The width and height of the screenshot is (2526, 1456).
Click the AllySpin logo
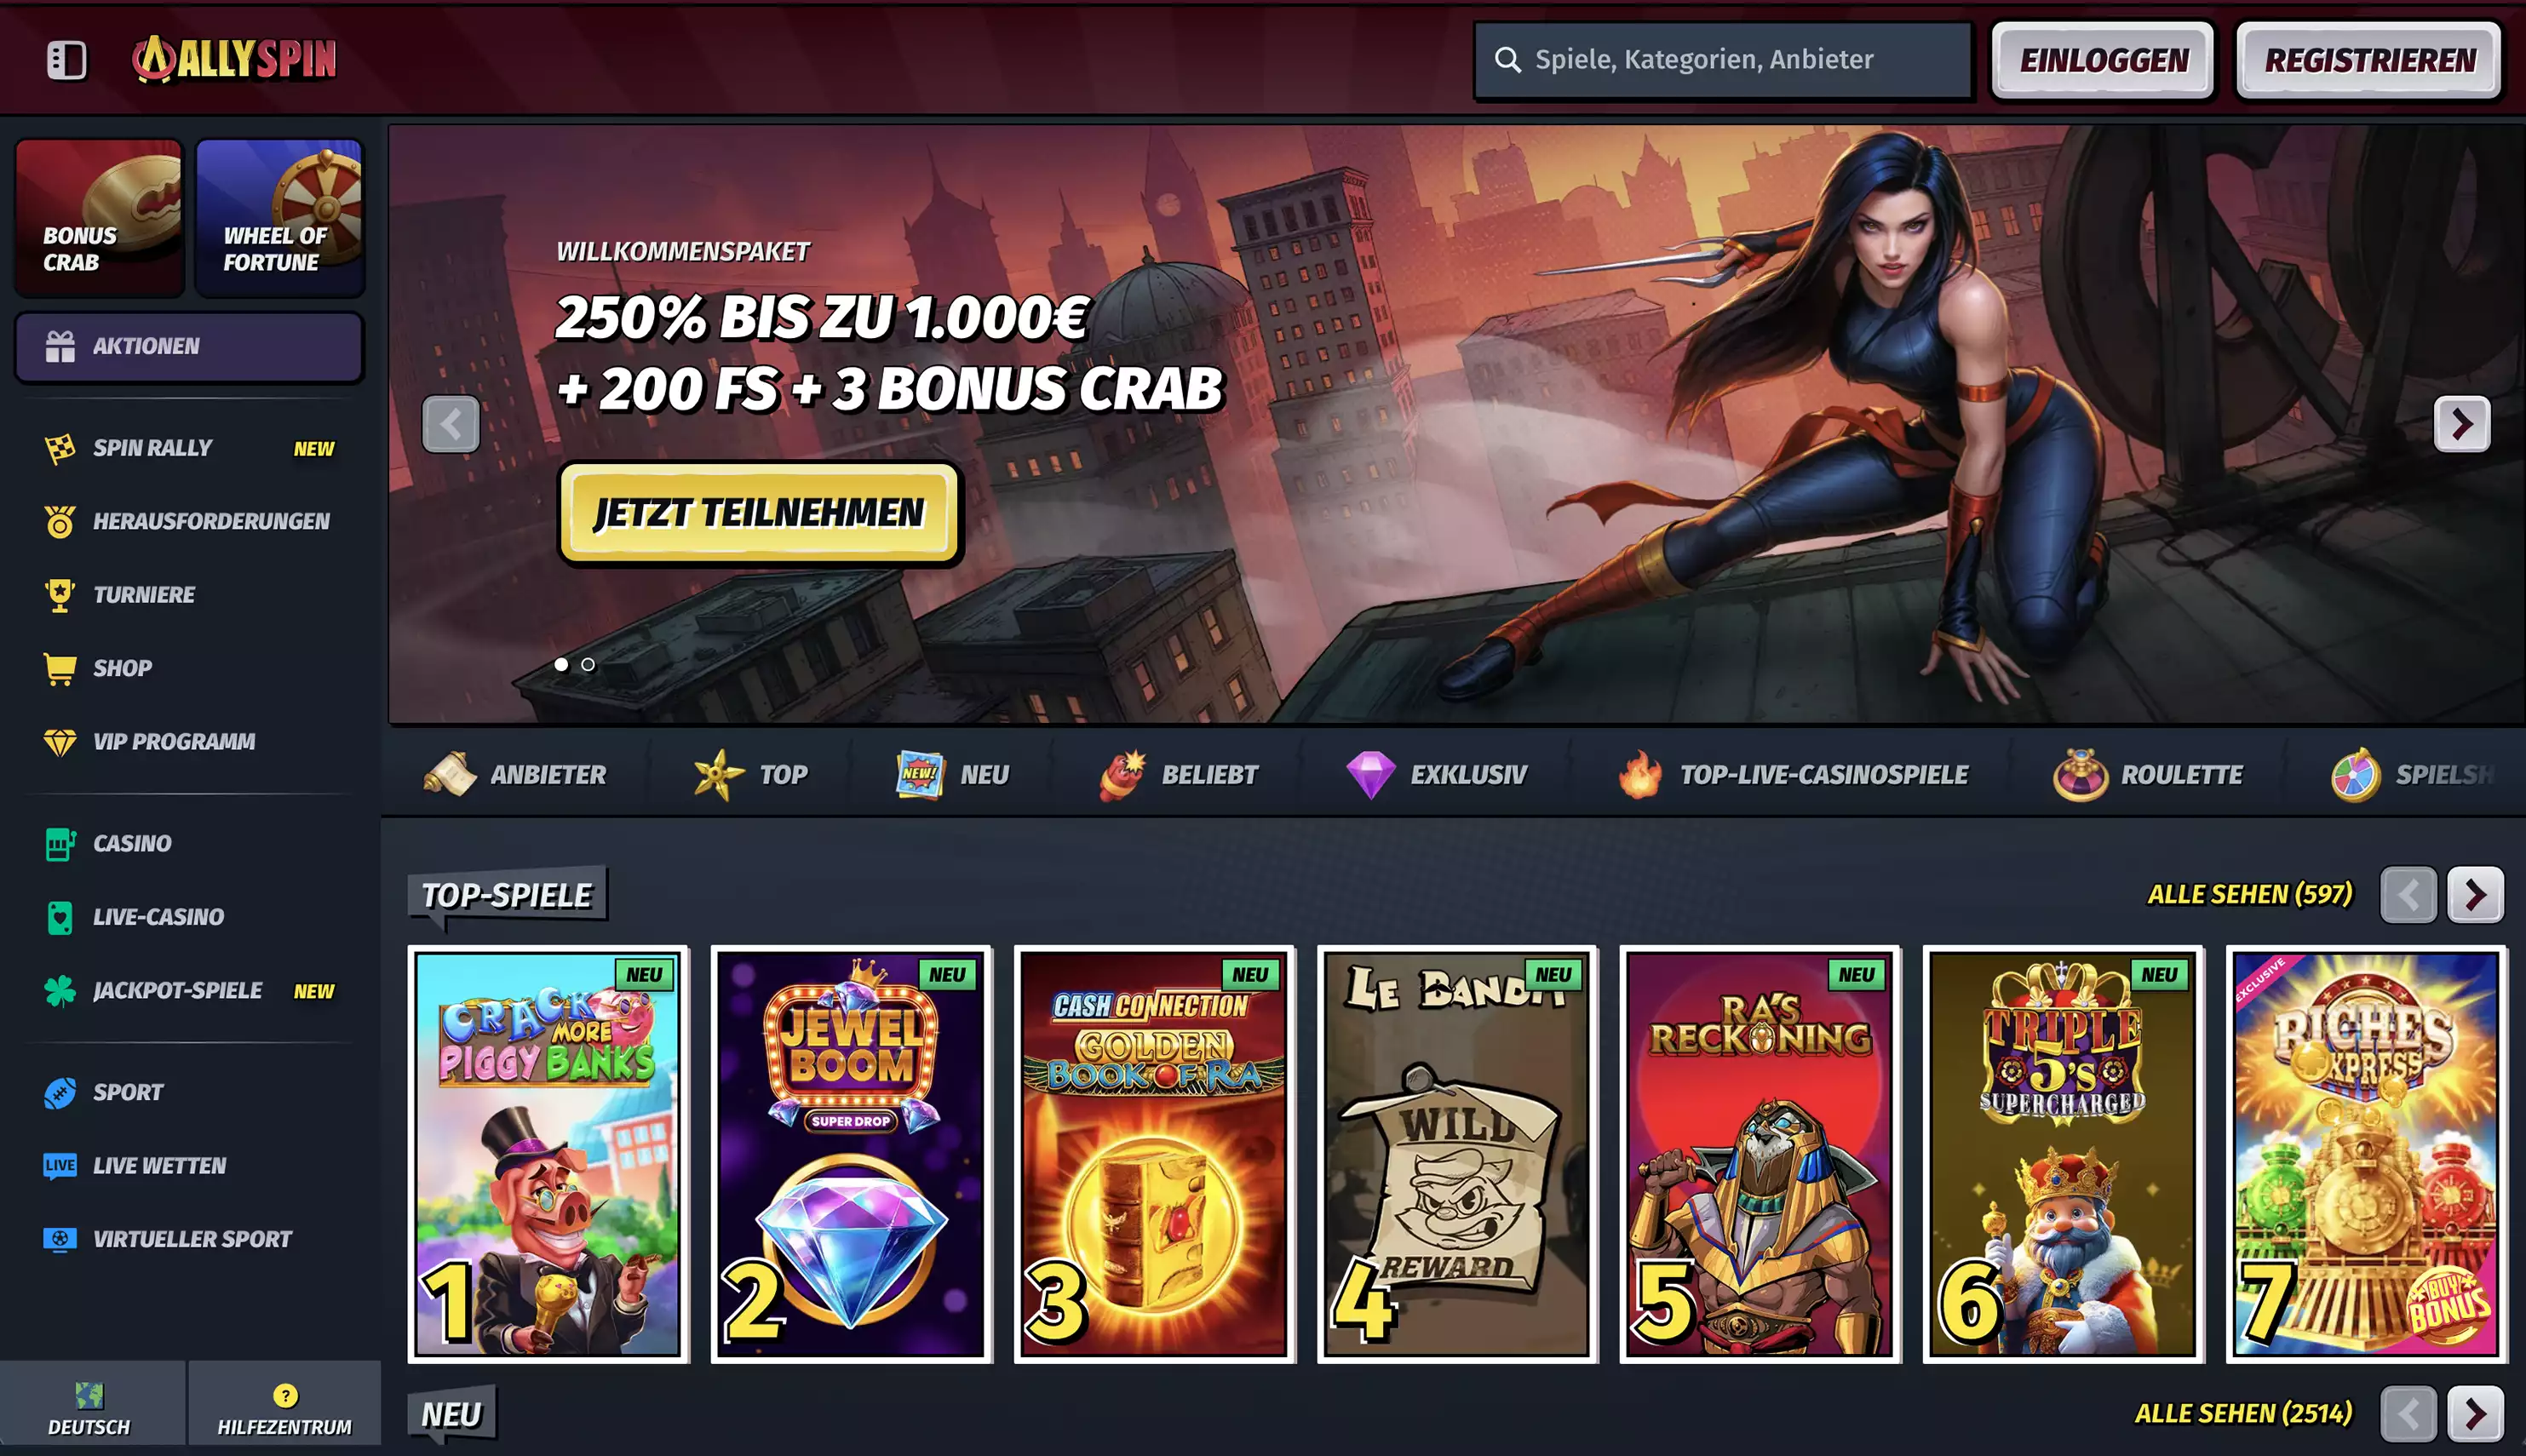[x=235, y=59]
